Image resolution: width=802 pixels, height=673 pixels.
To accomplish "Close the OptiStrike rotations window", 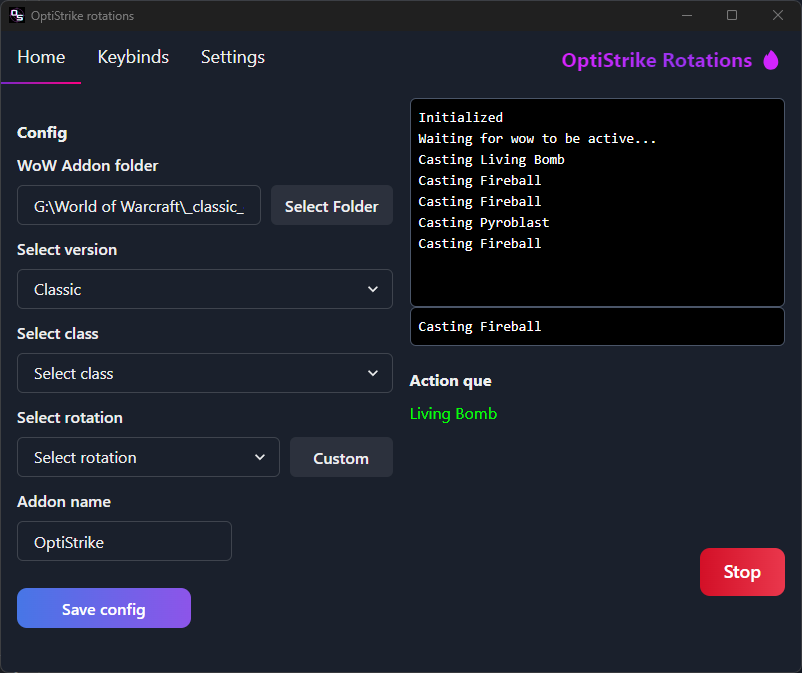I will tap(777, 15).
